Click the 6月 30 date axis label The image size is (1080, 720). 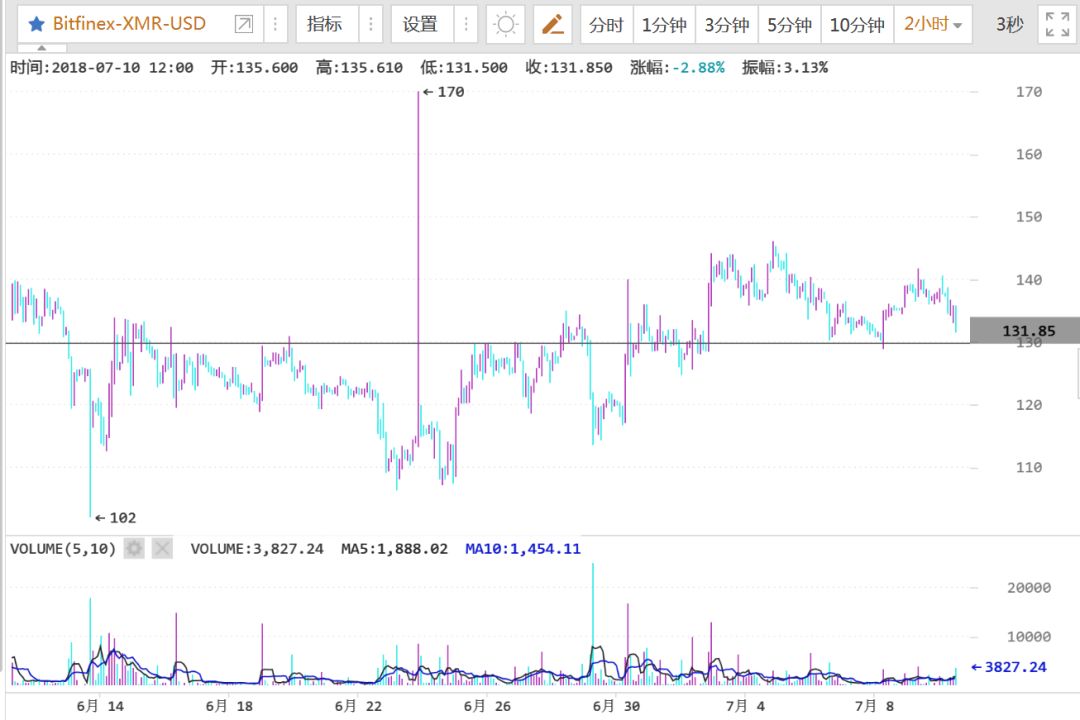click(616, 706)
